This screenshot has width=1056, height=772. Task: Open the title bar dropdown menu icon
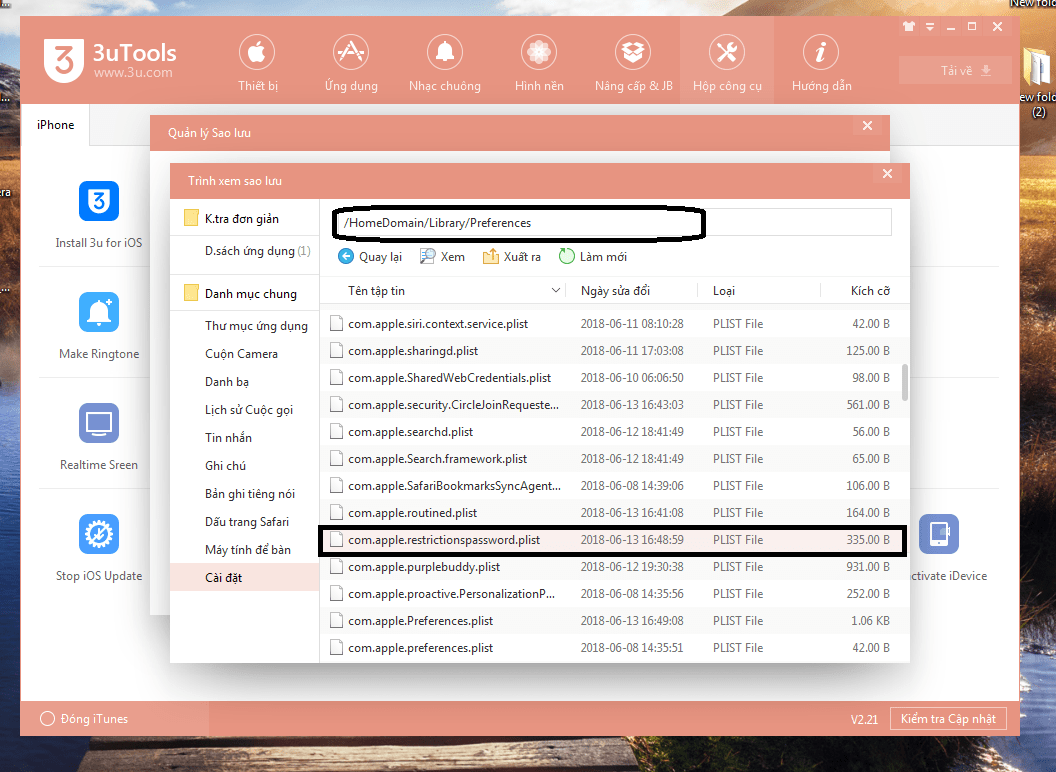930,27
